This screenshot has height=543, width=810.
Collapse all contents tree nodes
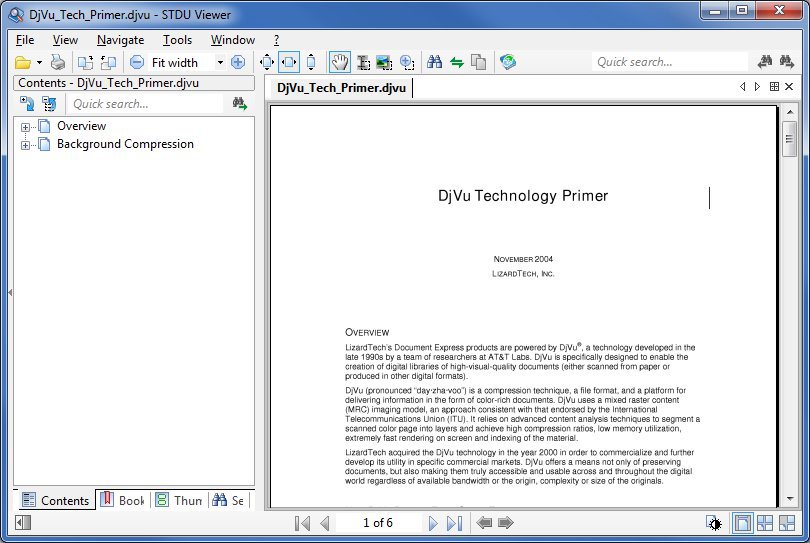point(49,103)
